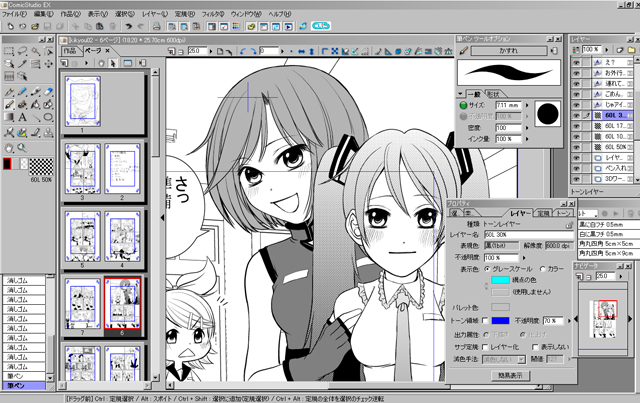Screen dimensions: 640x403
Task: Flip the canvas view vertically
Action: click(x=312, y=51)
